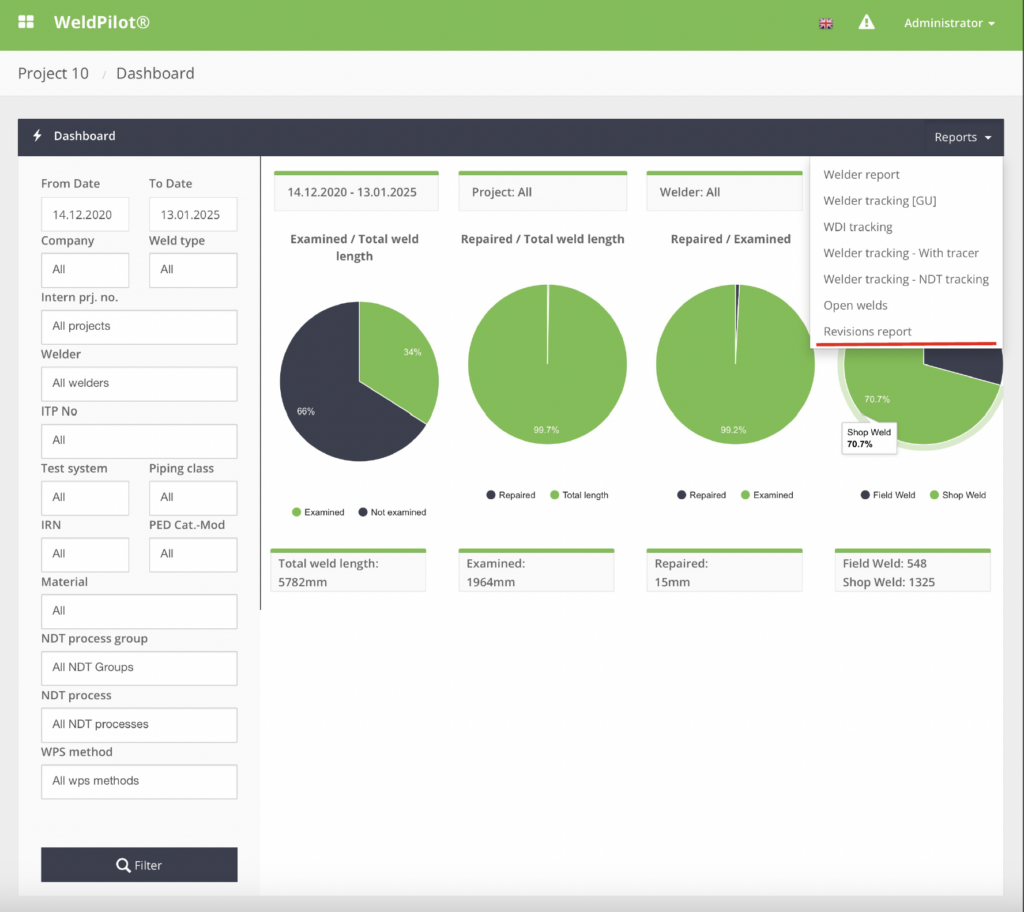The height and width of the screenshot is (912, 1024).
Task: Select Open welds in the Reports menu
Action: (855, 305)
